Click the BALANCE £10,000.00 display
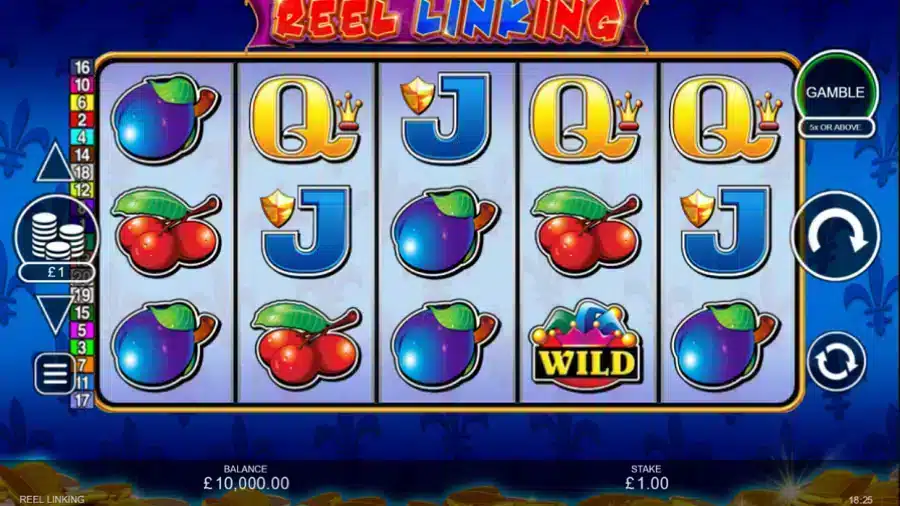The width and height of the screenshot is (900, 506). coord(246,478)
